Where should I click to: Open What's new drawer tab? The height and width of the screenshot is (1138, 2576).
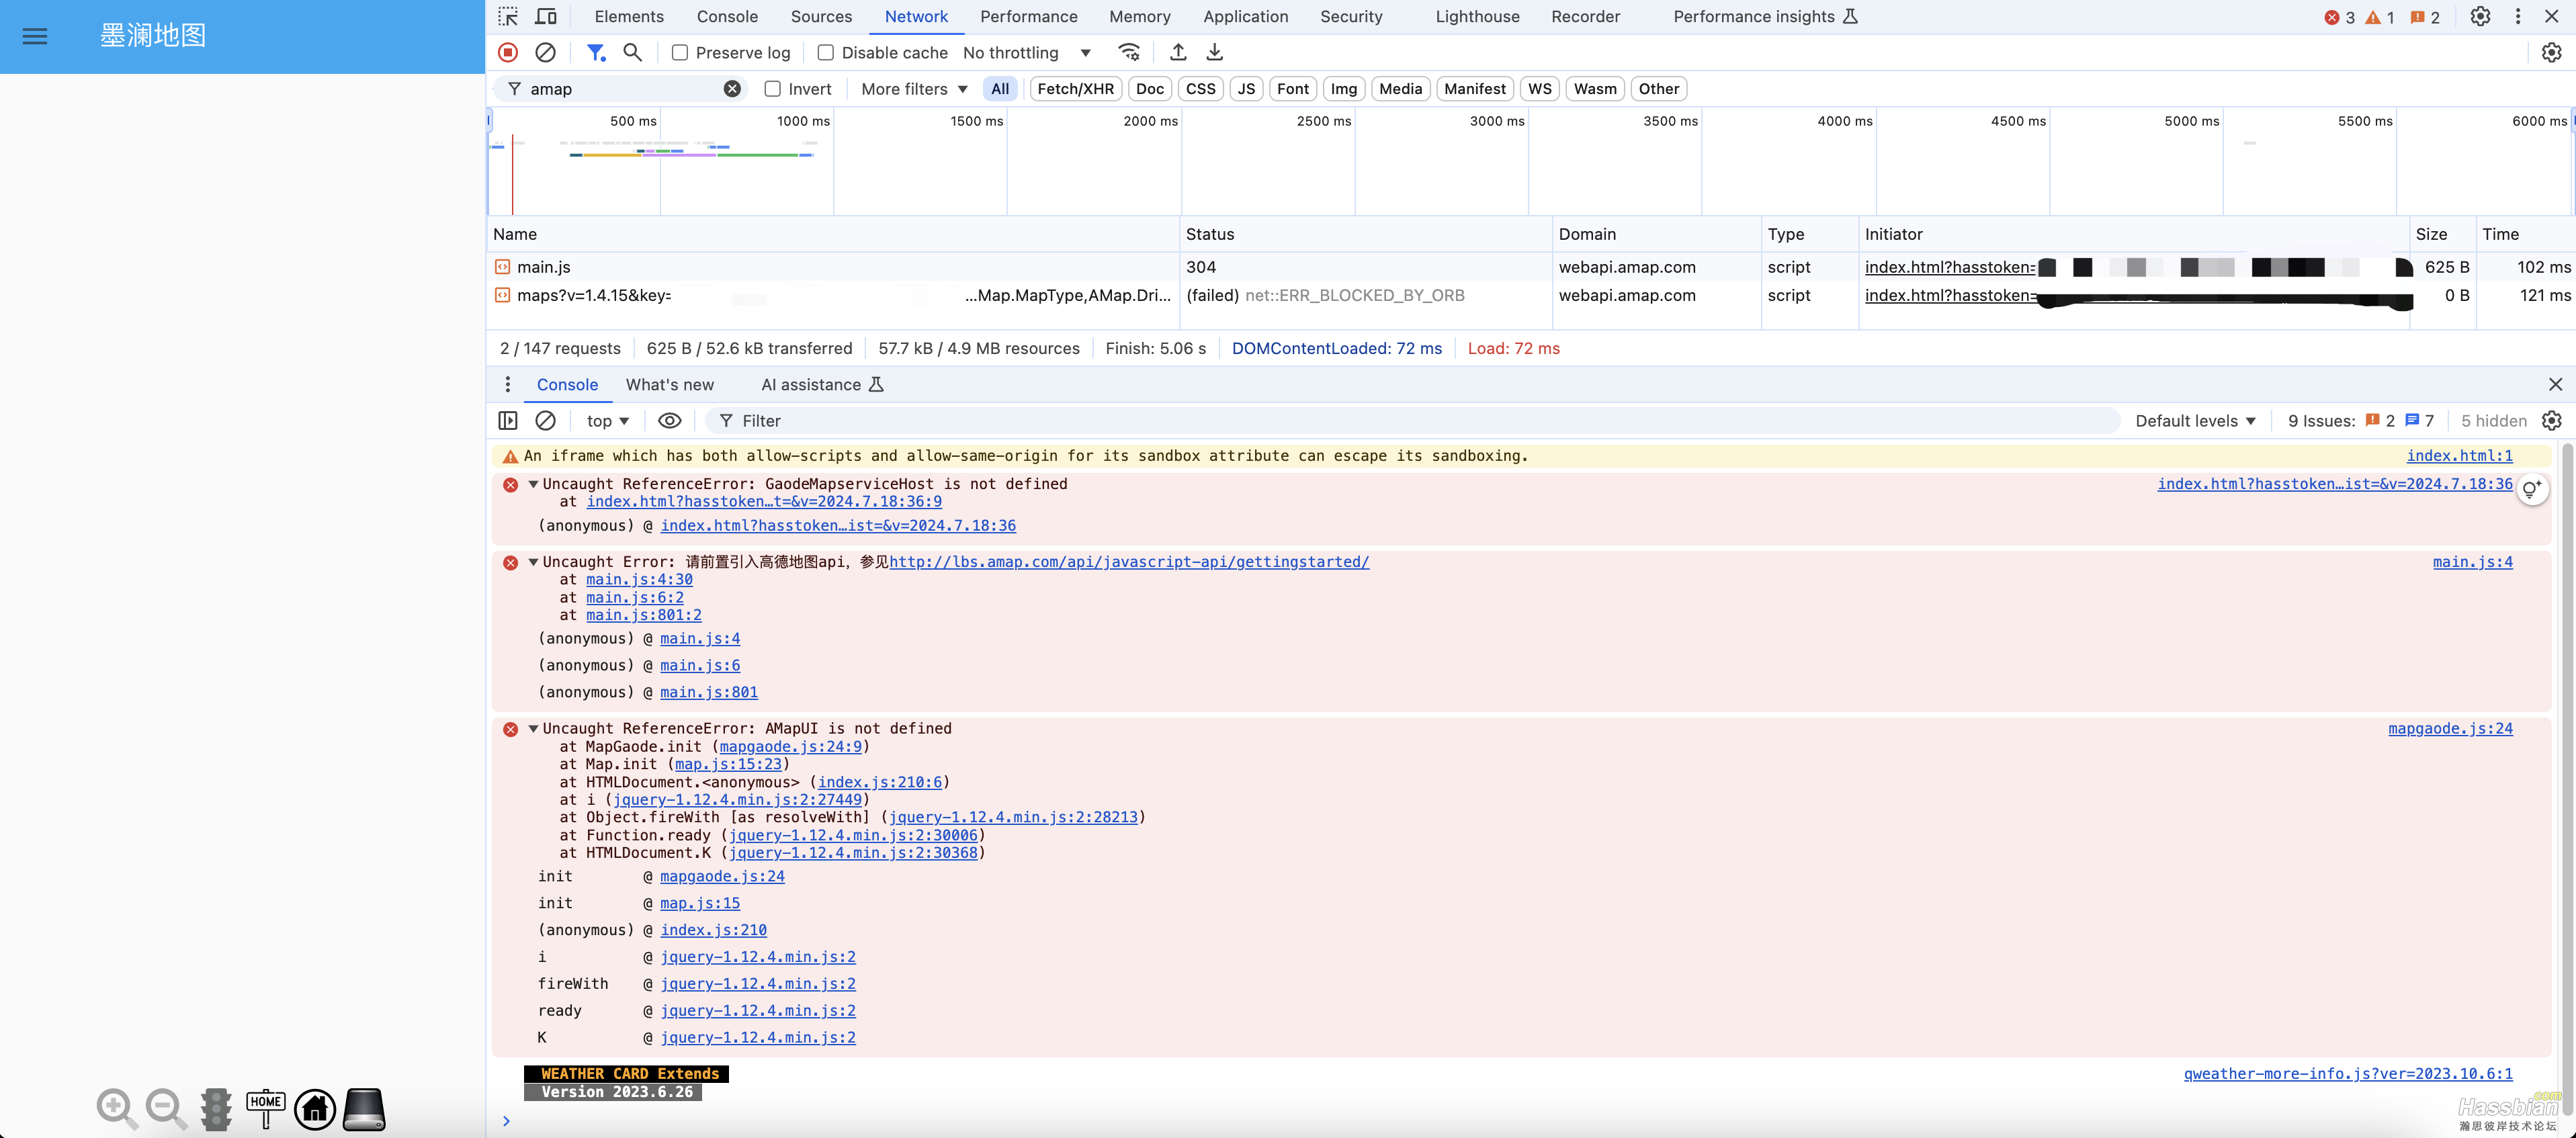tap(670, 385)
